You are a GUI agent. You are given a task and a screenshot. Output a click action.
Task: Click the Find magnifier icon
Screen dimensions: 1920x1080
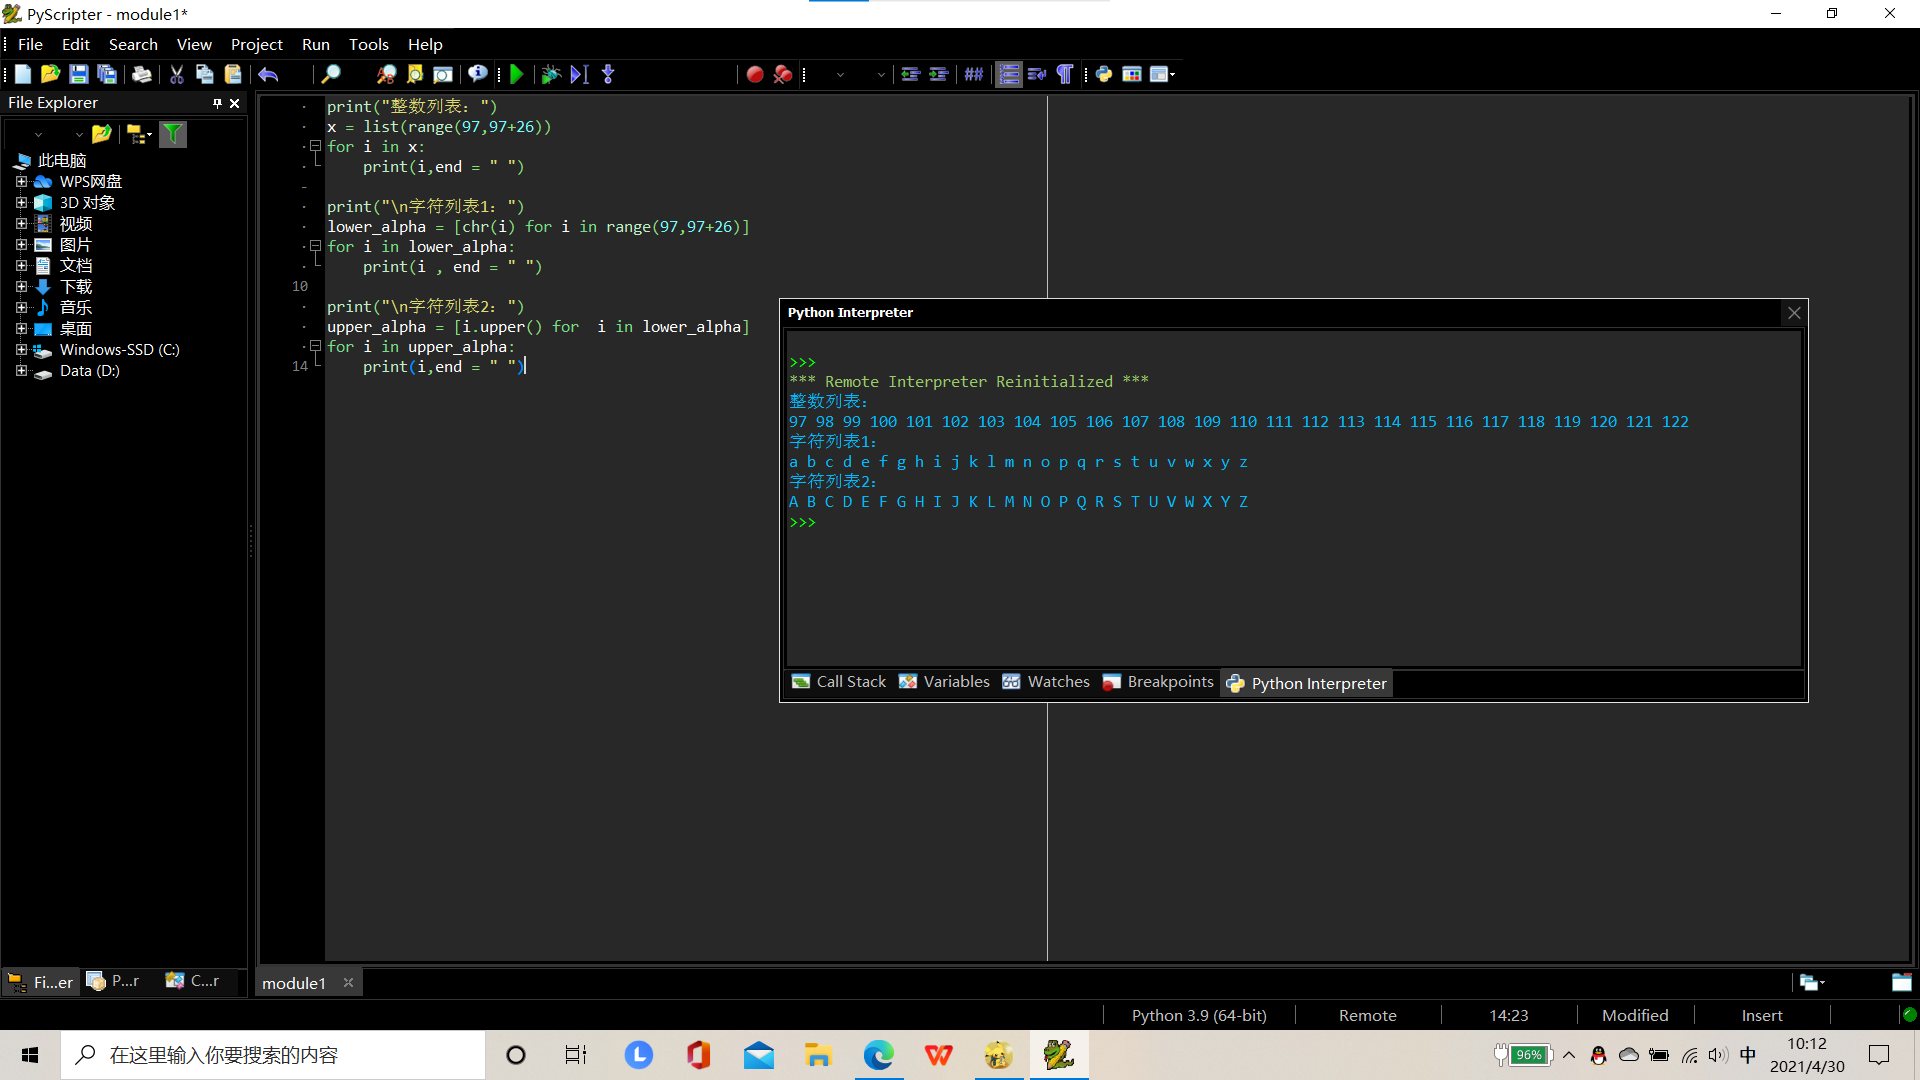coord(330,74)
